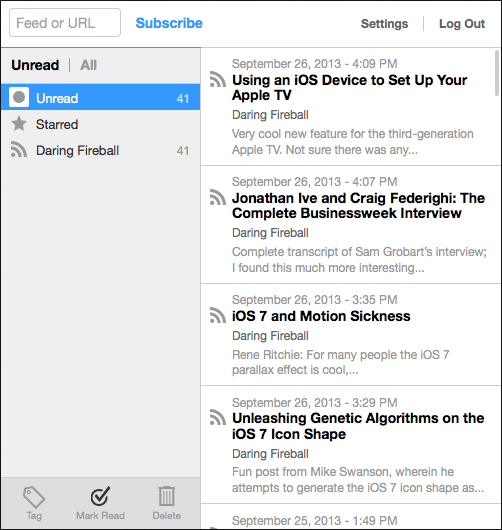The image size is (502, 530).
Task: Open 'Unleashing Genetic Algorithms on the iOS 7 Icon Shape'
Action: pos(358,426)
